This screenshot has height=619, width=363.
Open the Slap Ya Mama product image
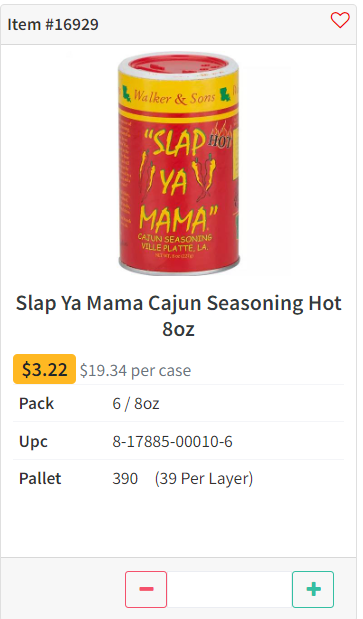(x=179, y=163)
